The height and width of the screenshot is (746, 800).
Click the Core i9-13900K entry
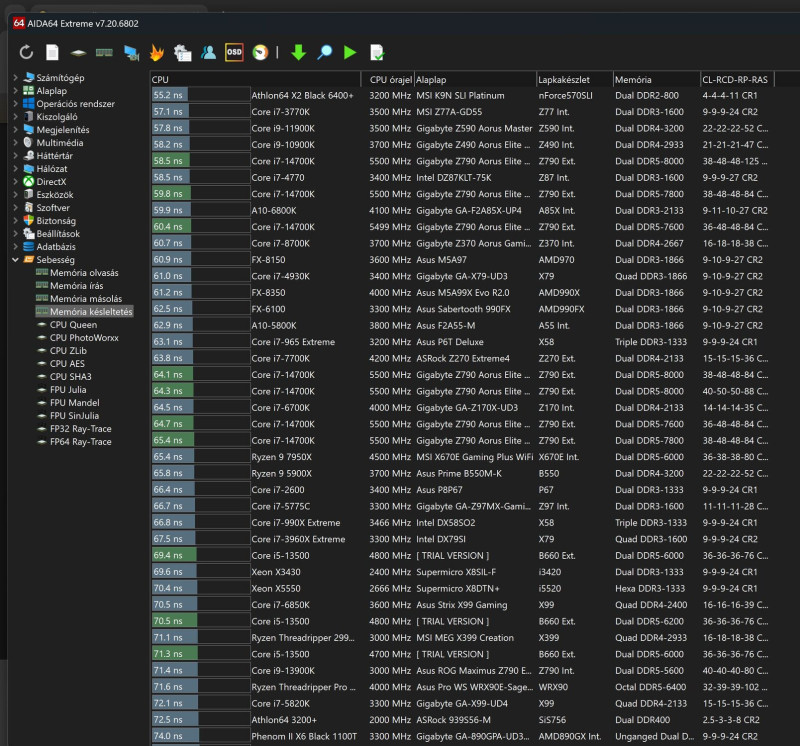283,670
